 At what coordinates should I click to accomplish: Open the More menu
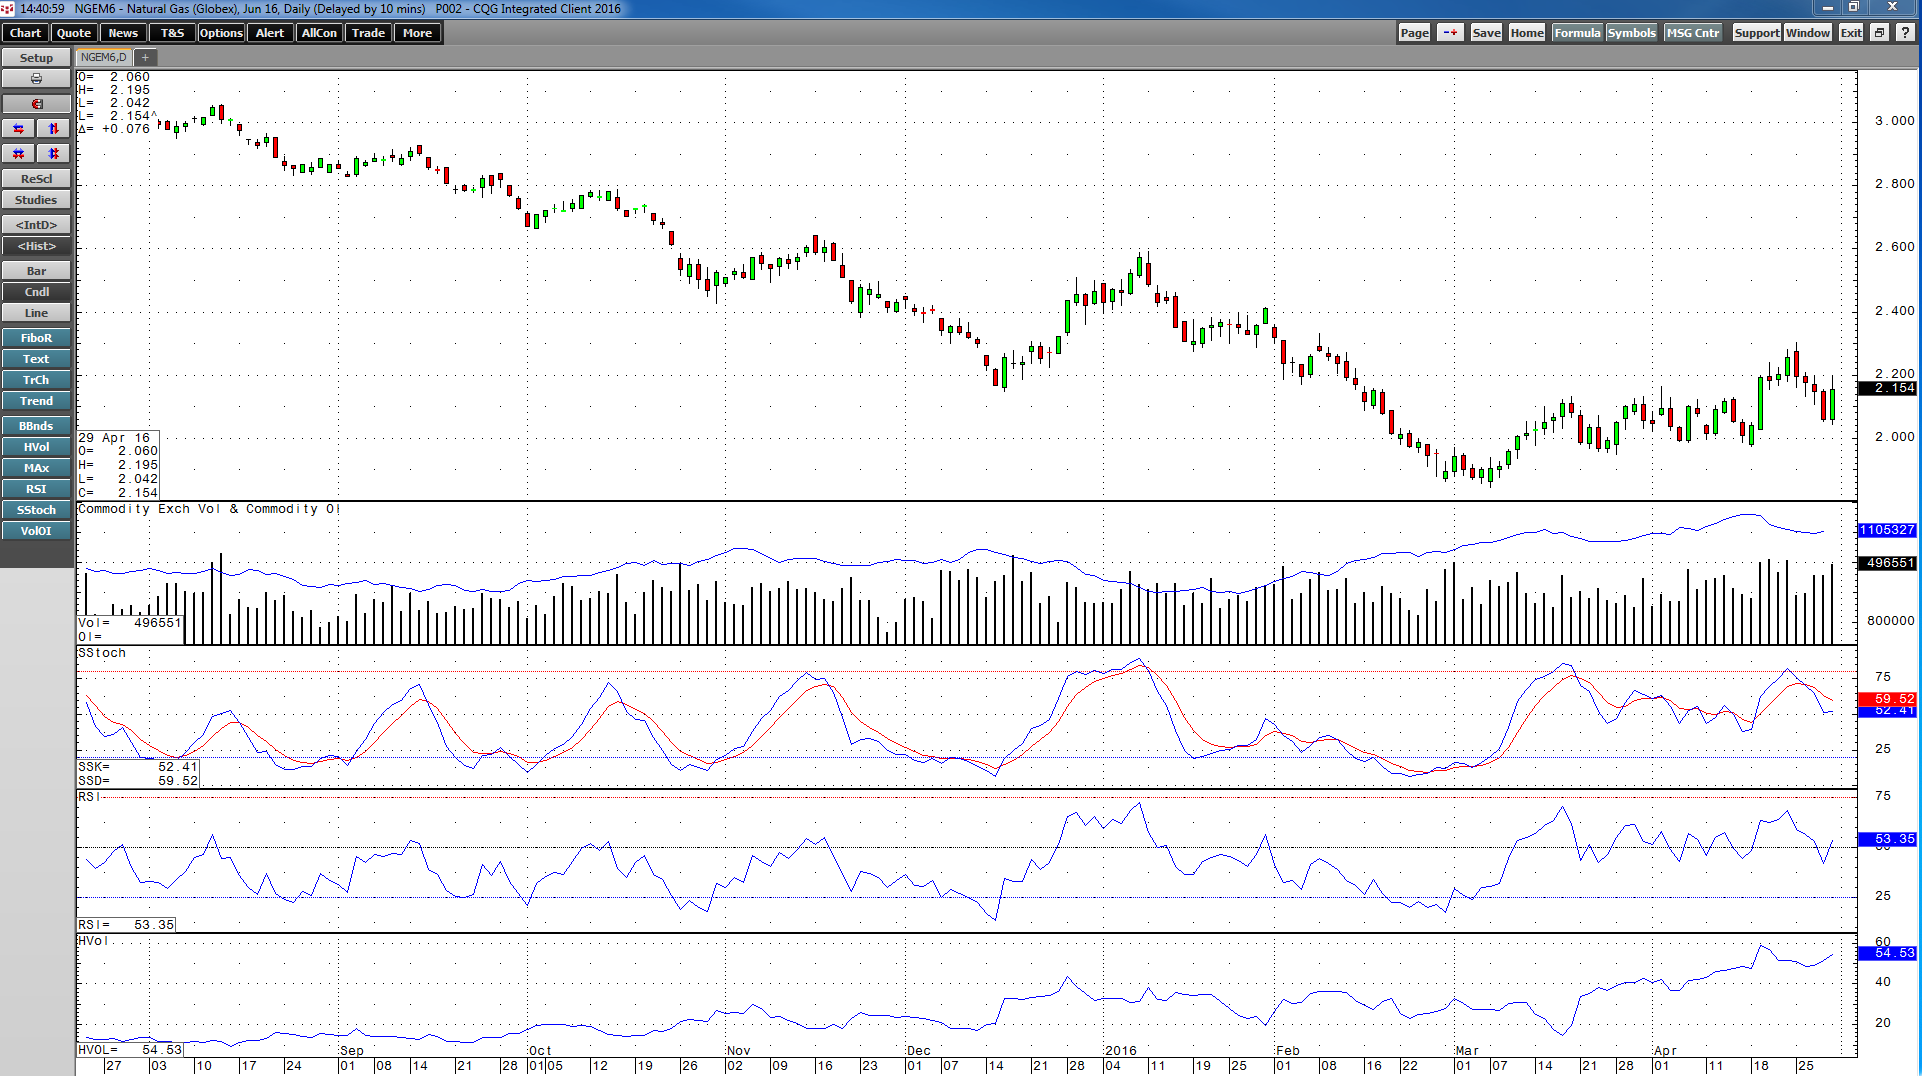pos(417,32)
